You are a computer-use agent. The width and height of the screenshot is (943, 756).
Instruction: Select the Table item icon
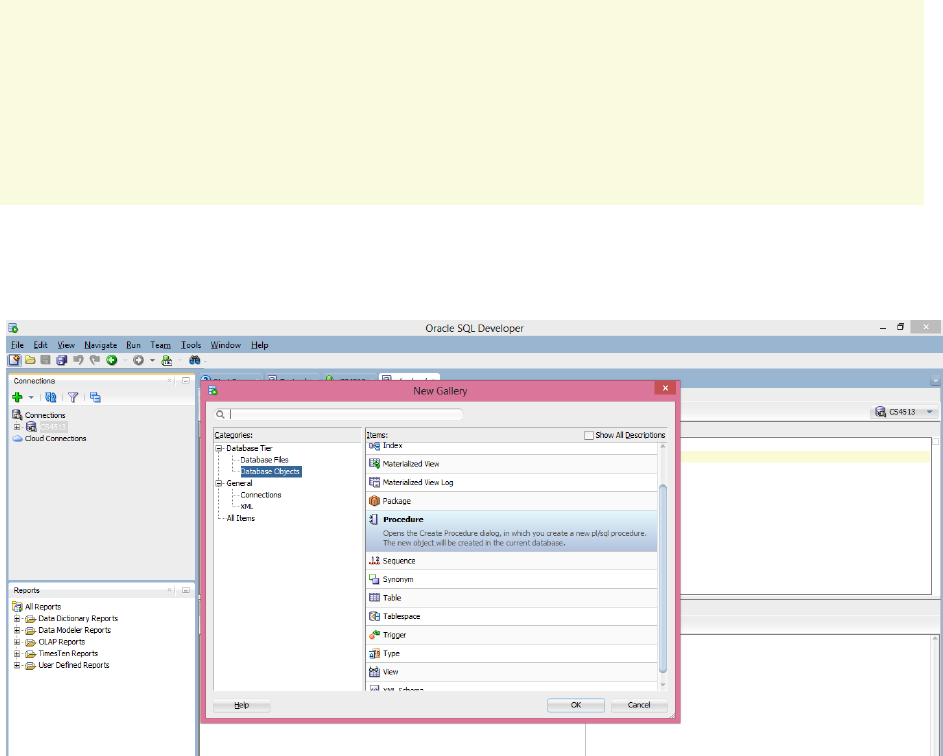pyautogui.click(x=374, y=598)
